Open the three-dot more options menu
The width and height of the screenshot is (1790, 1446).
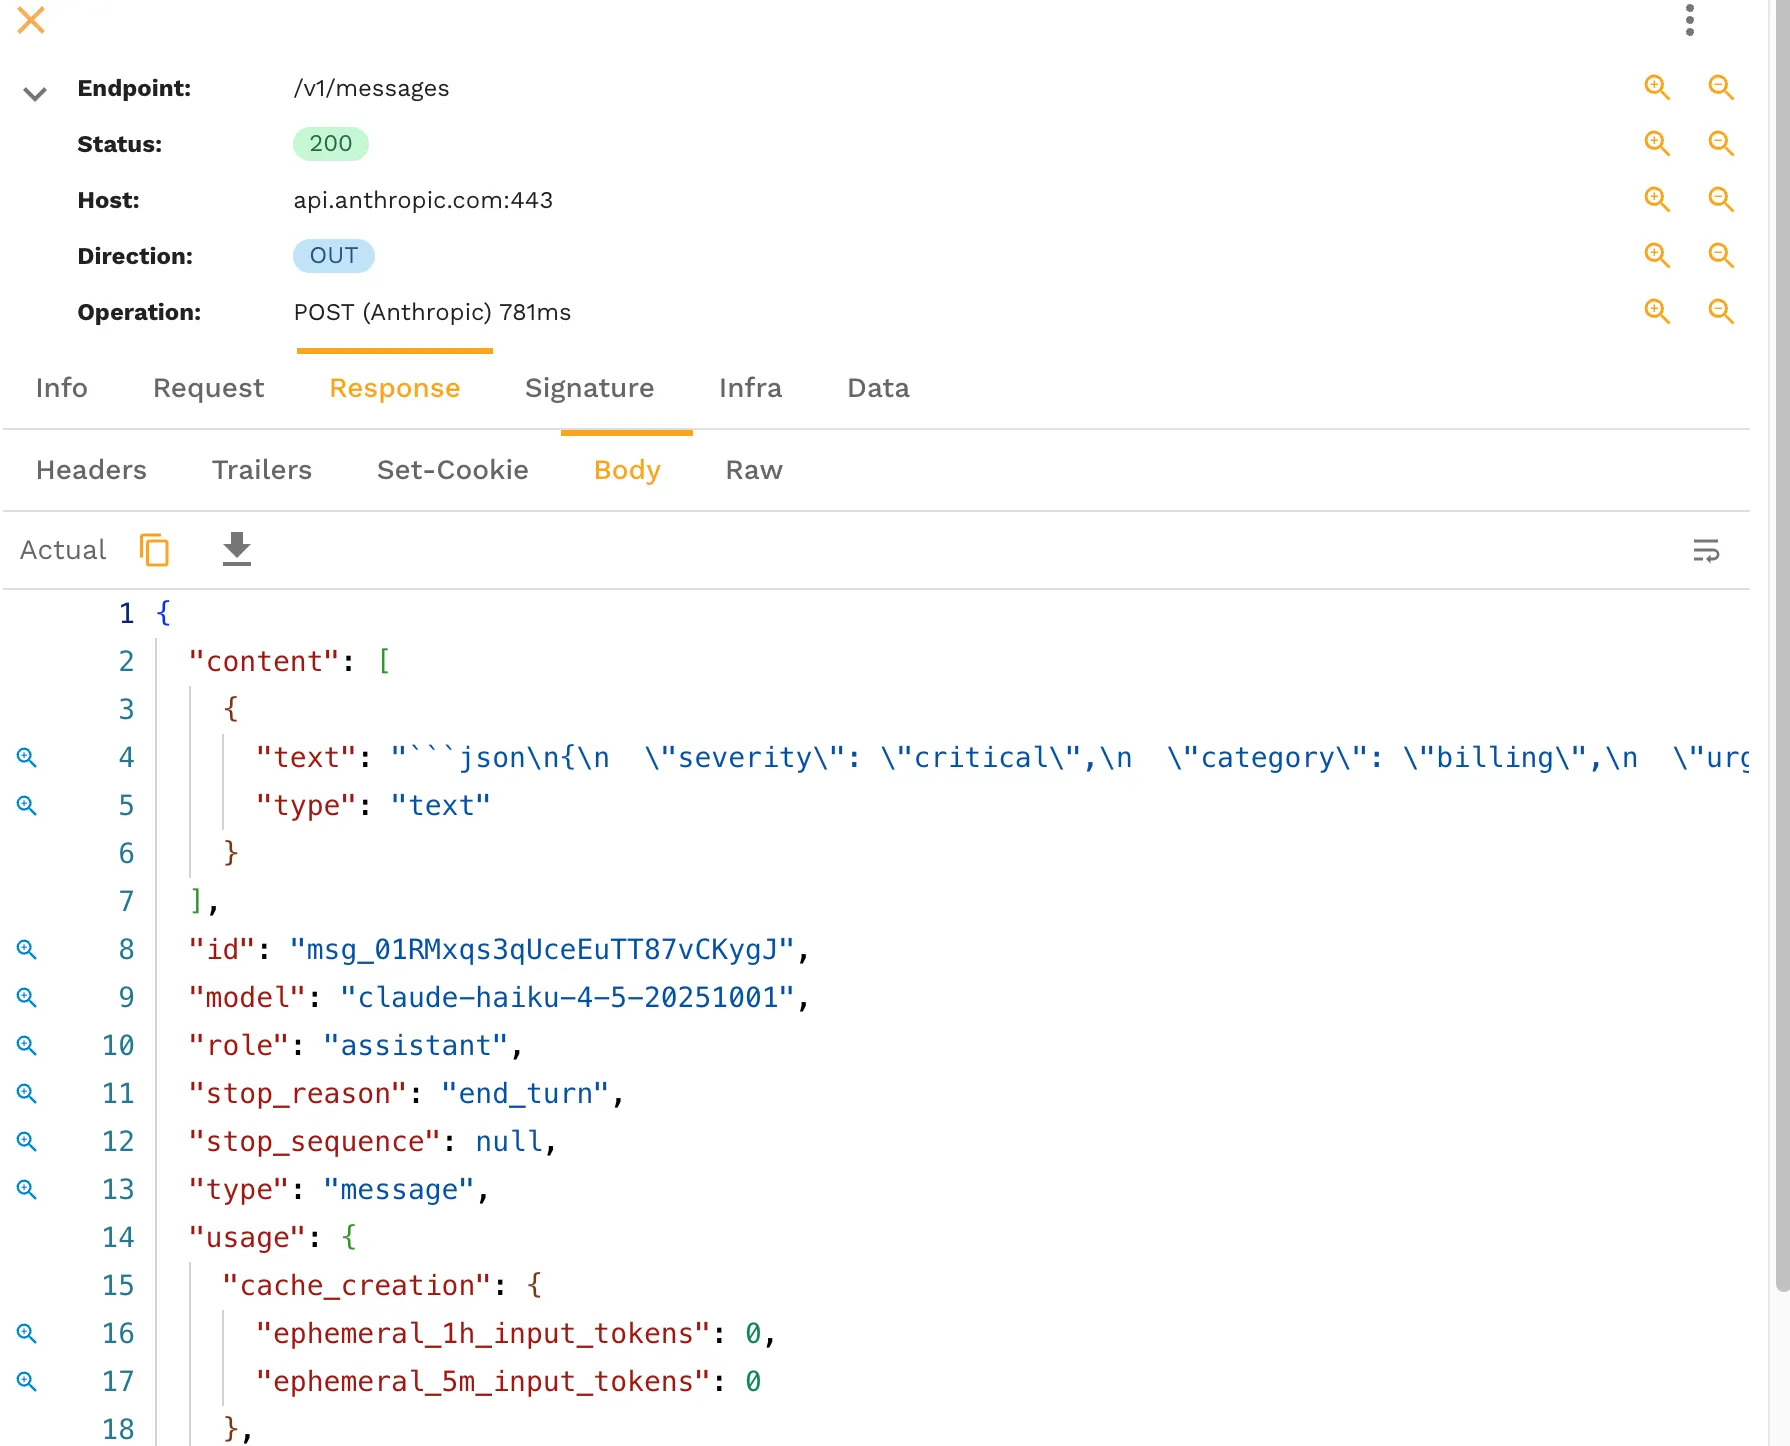1689,20
